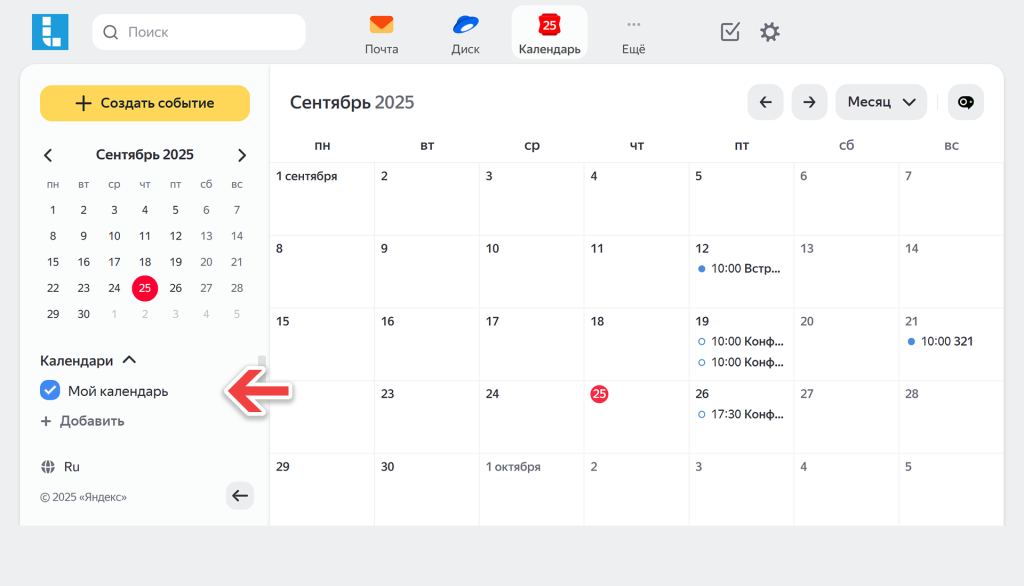Screen dimensions: 1024x586
Task: Show previous month in mini calendar
Action: tap(48, 155)
